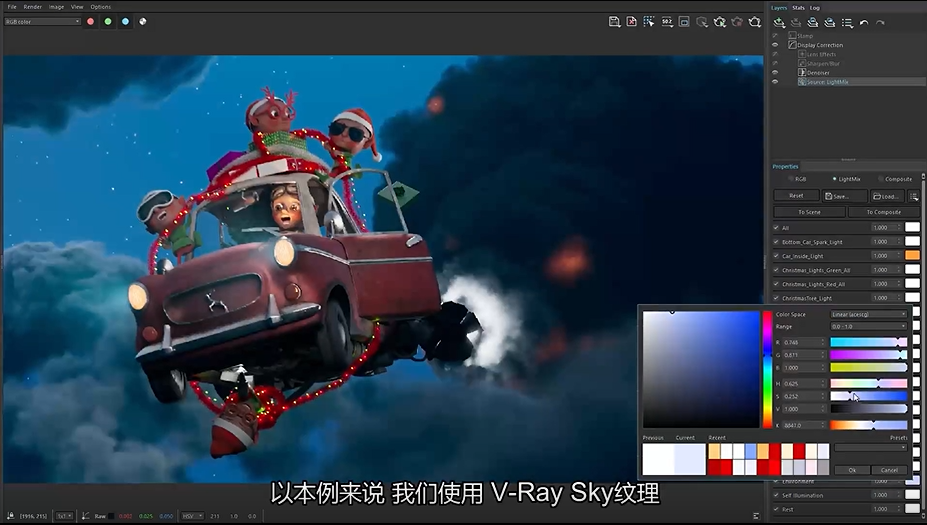Screen dimensions: 927x525
Task: Click the render teapot icon
Action: point(754,22)
